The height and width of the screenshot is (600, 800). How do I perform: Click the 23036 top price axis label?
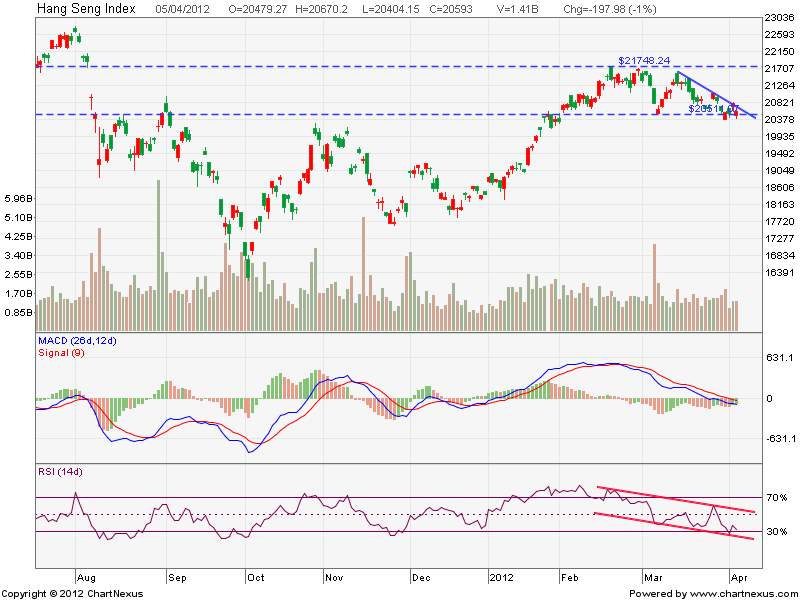coord(777,18)
